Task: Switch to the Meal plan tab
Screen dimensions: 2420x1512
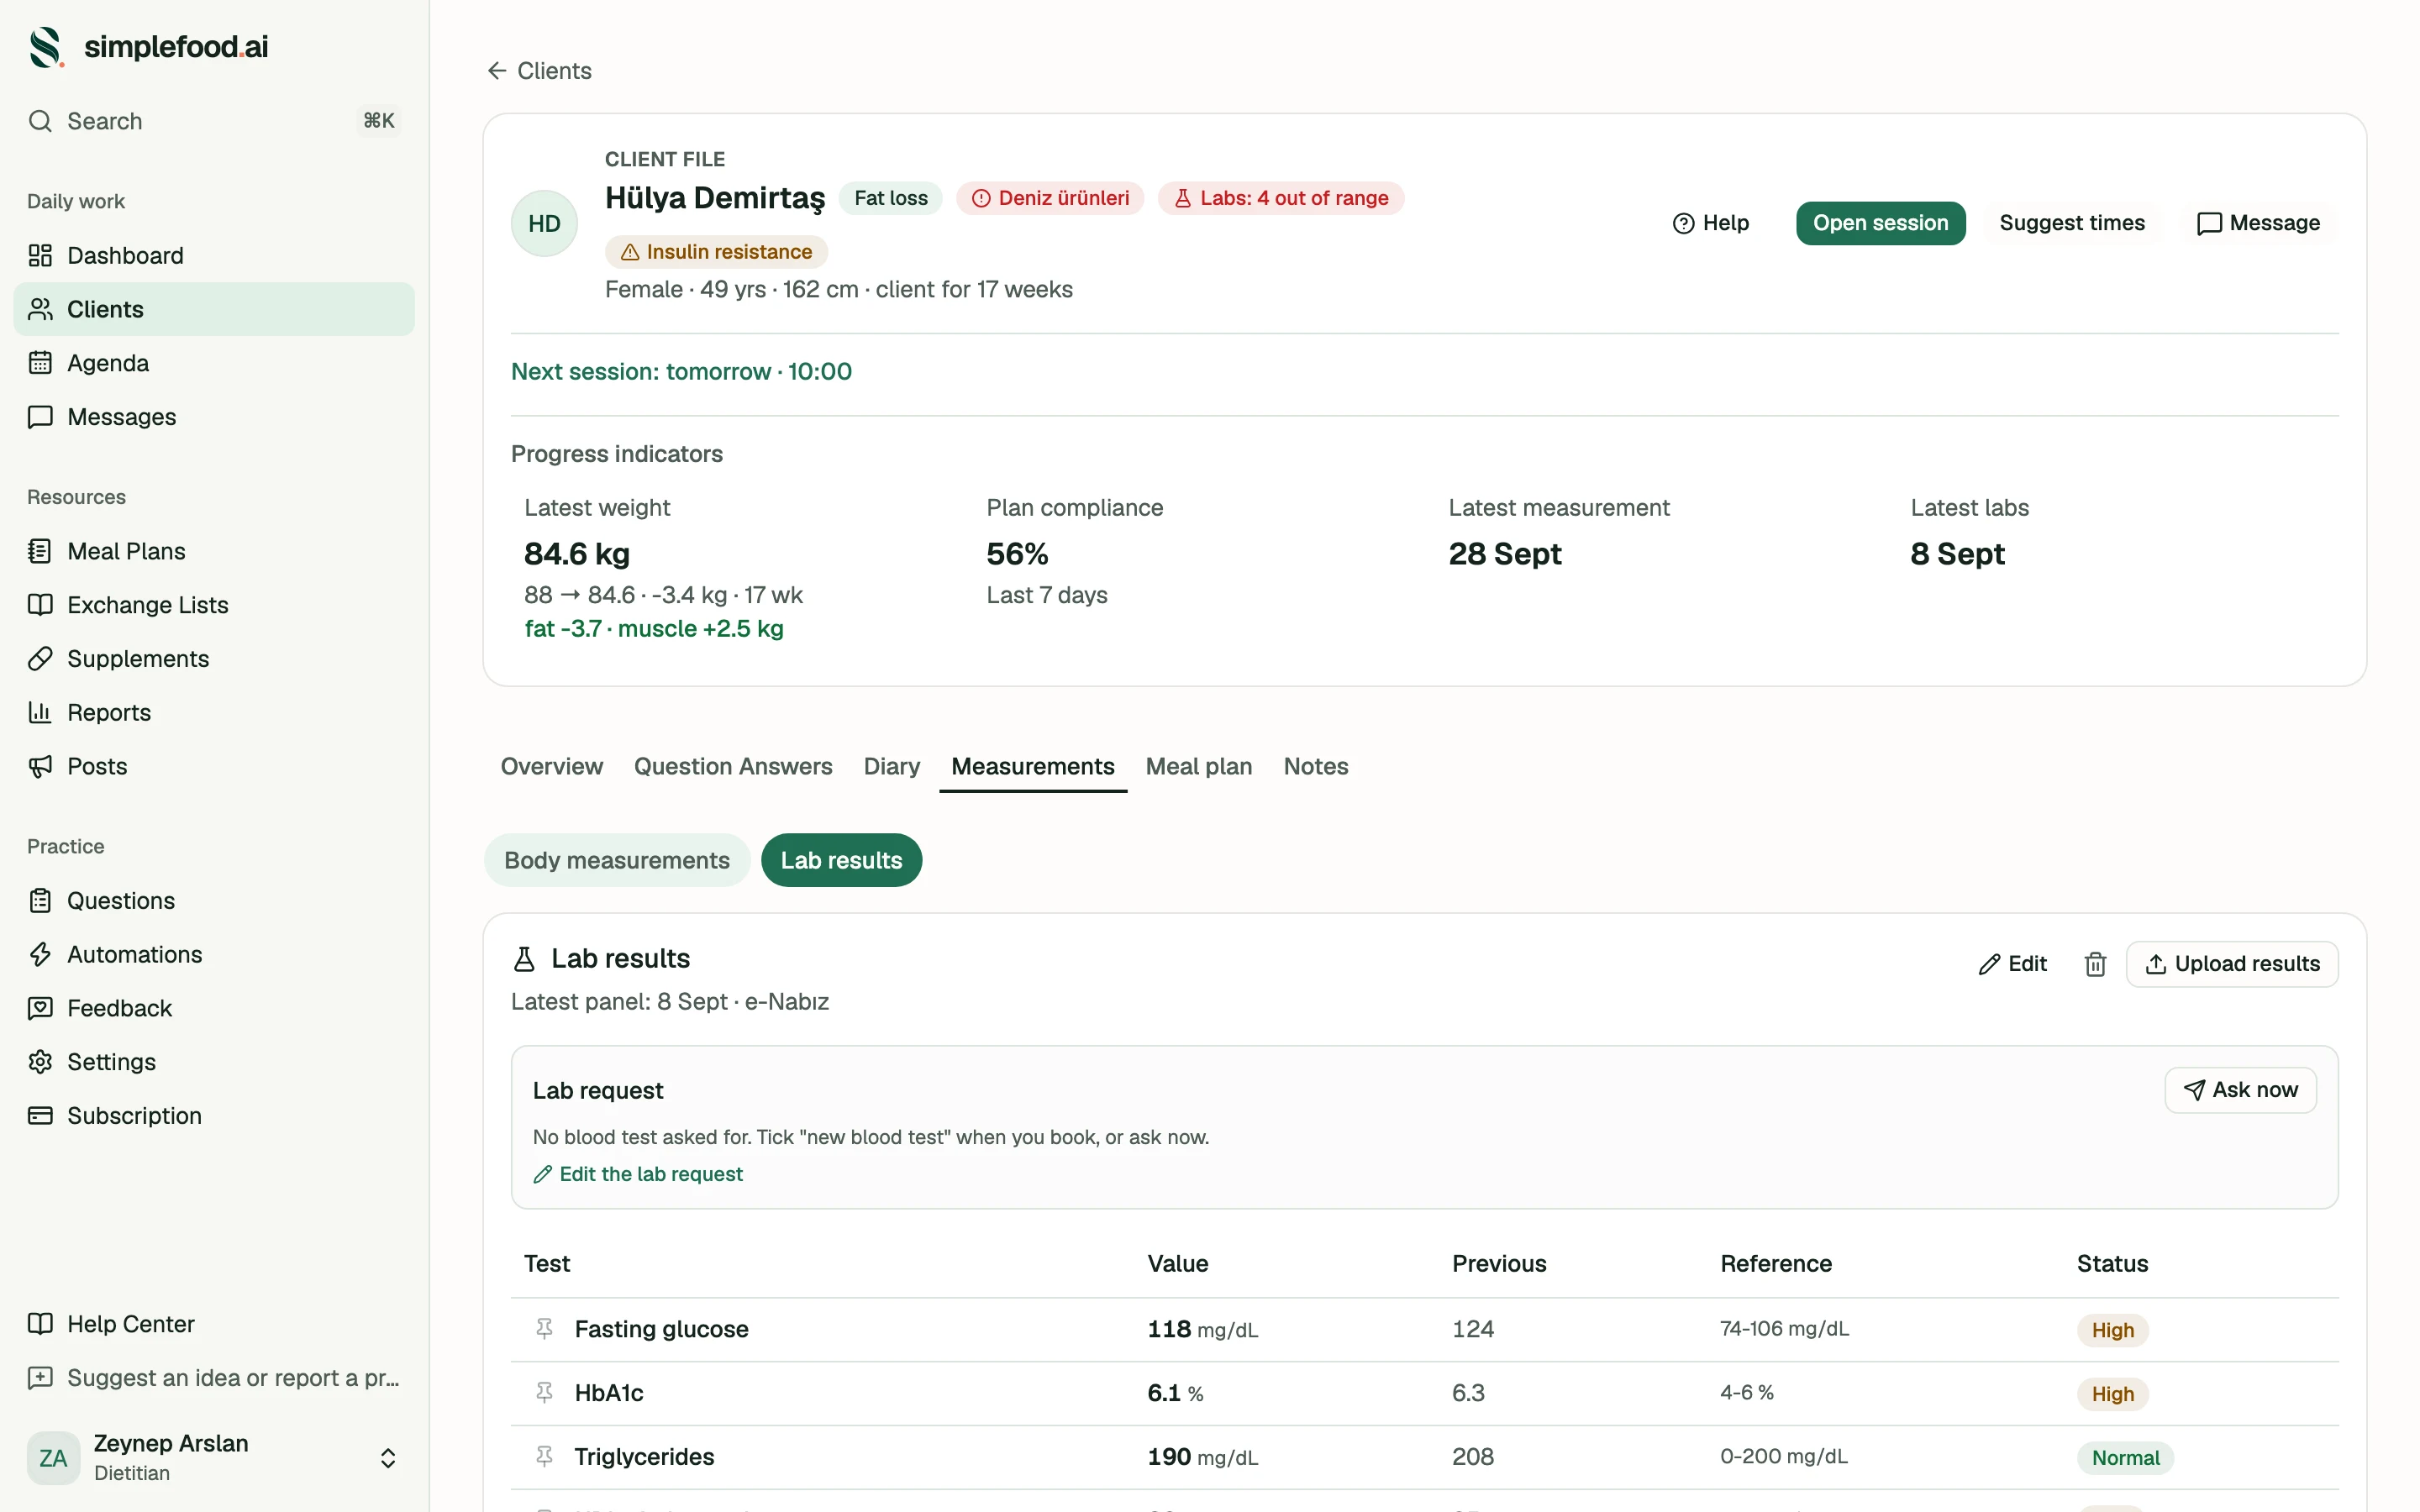Action: [x=1199, y=767]
